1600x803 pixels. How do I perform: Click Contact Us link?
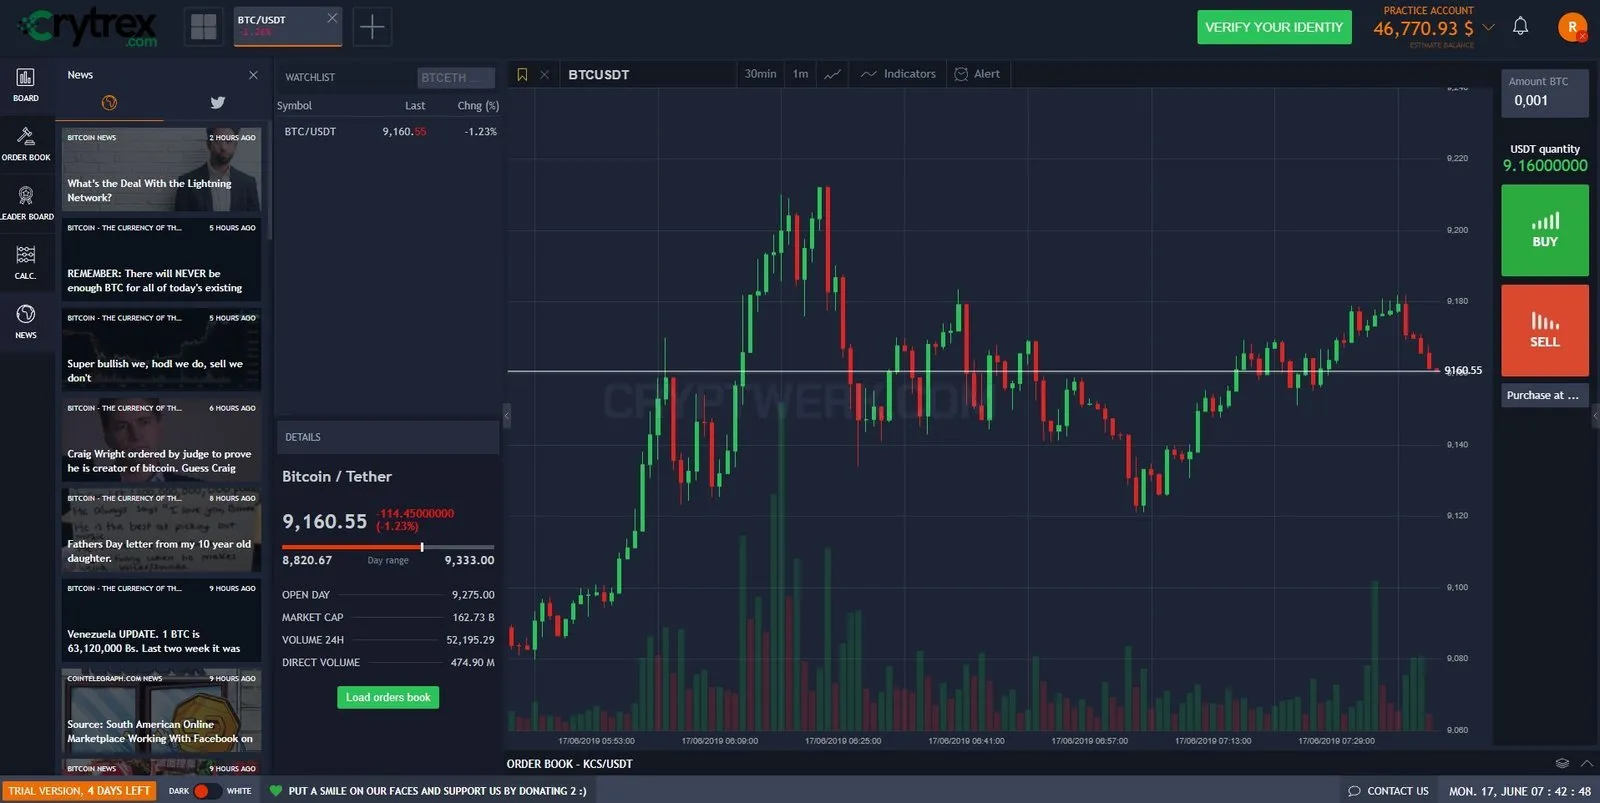[1388, 791]
